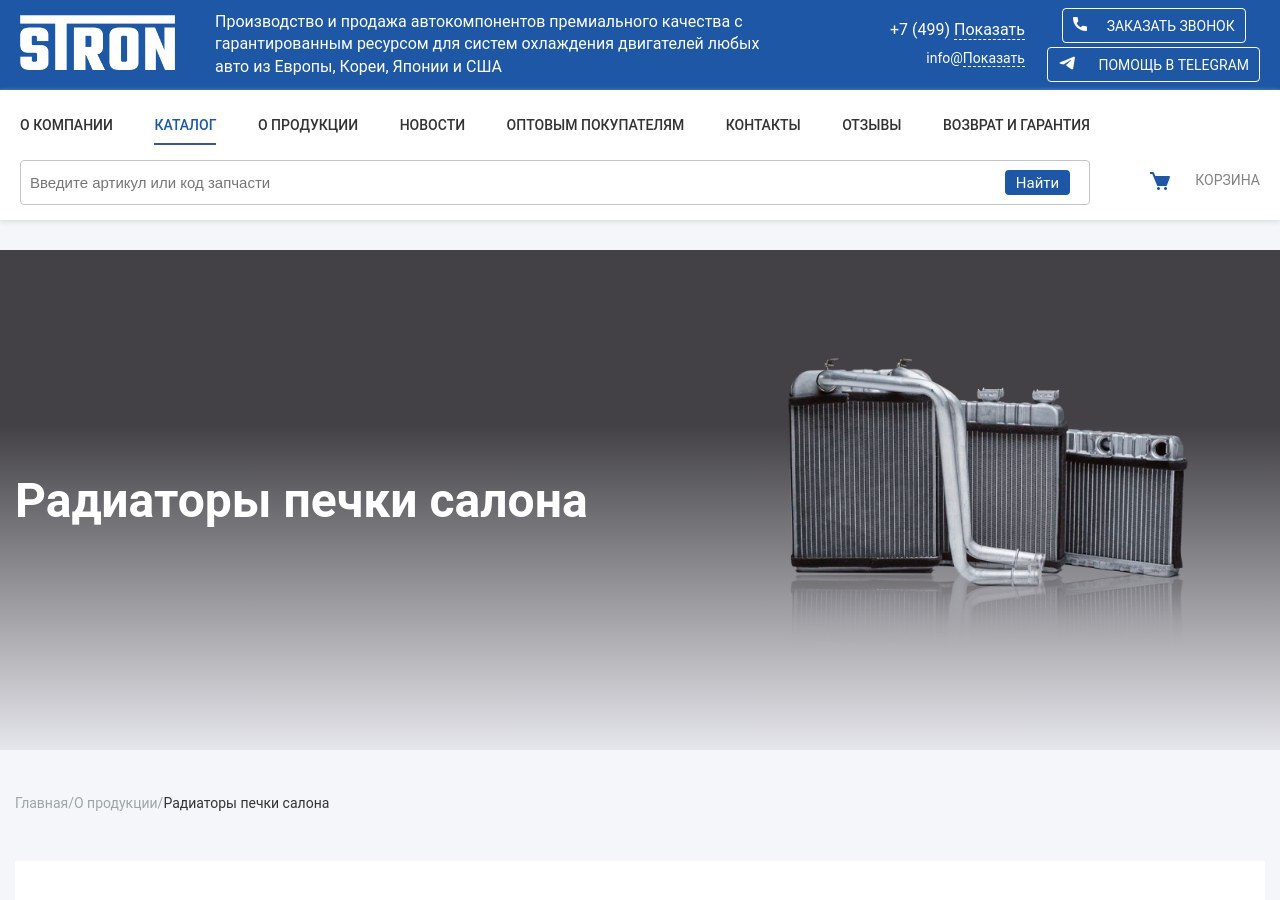Reveal the phone number via Показать link

coord(990,30)
